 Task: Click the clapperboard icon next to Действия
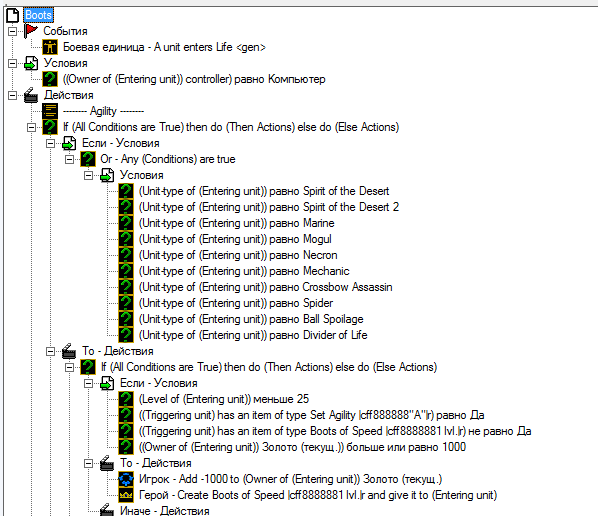[31, 95]
